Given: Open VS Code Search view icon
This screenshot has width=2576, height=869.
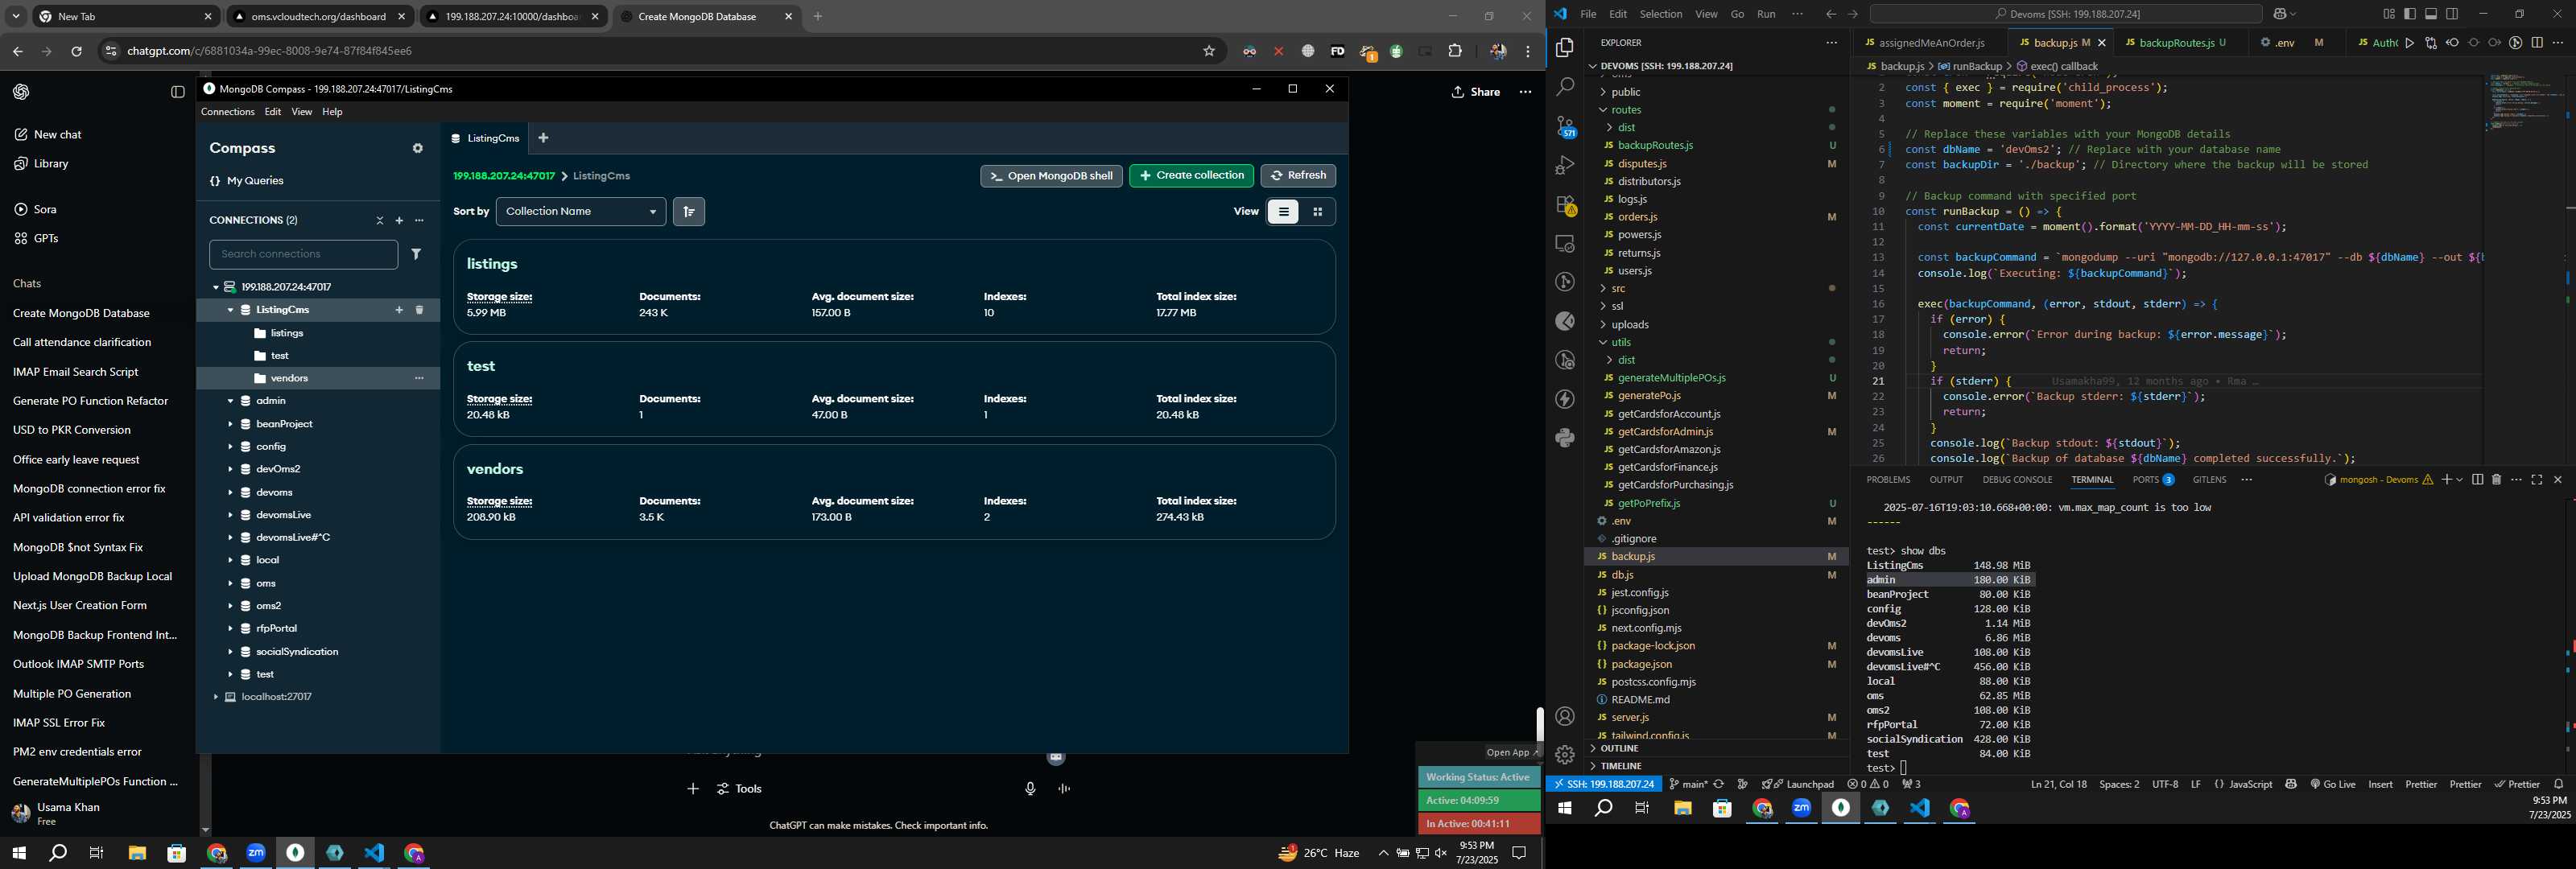Looking at the screenshot, I should coord(1565,88).
